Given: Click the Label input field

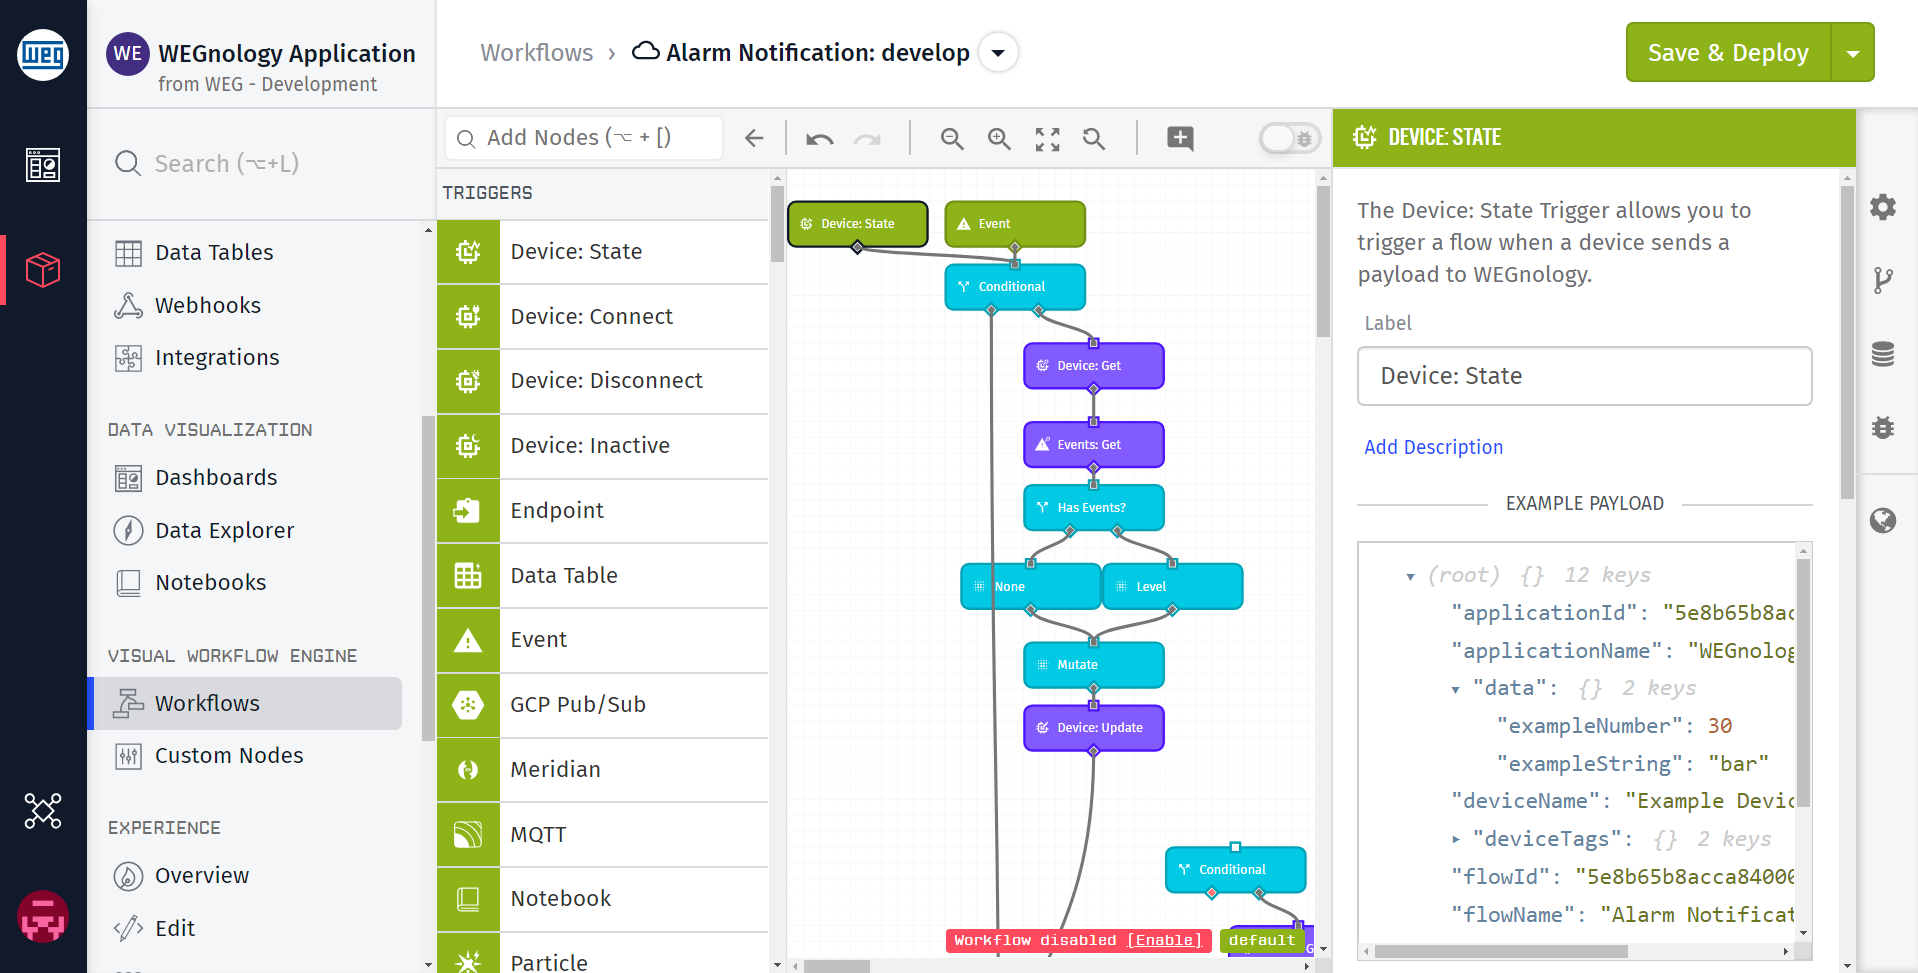Looking at the screenshot, I should tap(1584, 376).
